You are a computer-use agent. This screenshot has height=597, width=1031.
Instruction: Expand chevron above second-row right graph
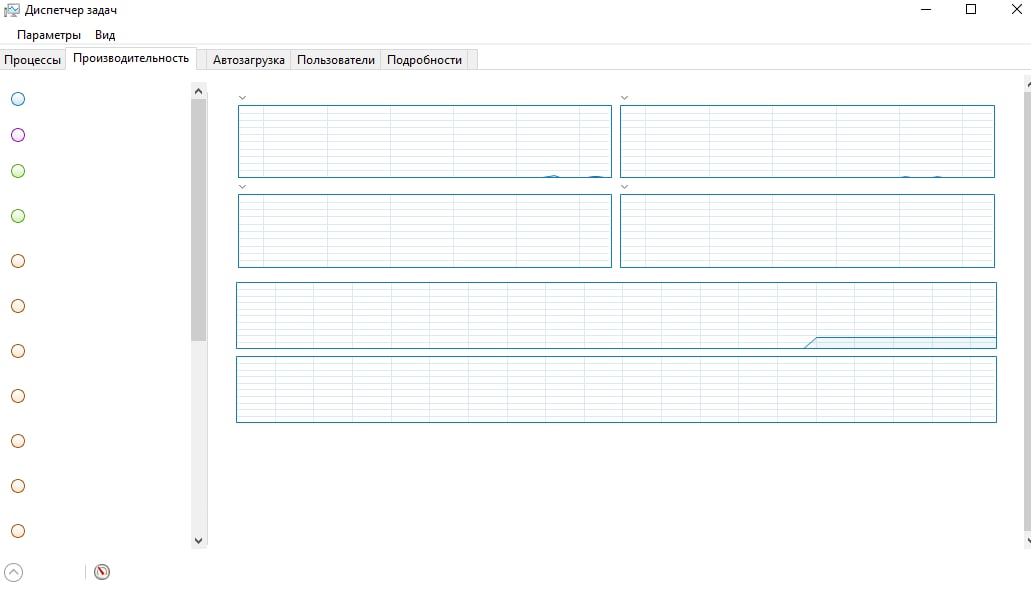pyautogui.click(x=625, y=187)
